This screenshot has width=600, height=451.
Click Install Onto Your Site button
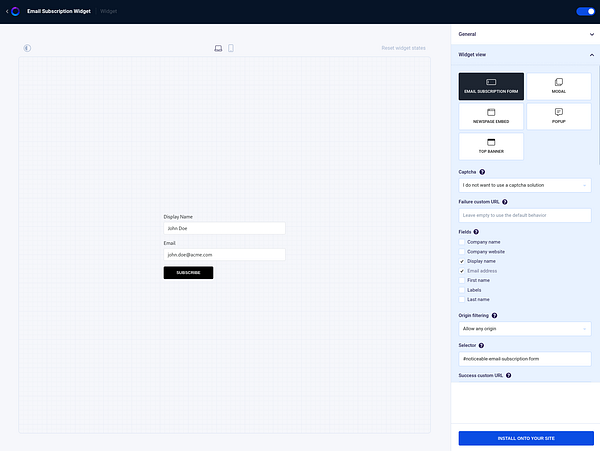coord(526,438)
